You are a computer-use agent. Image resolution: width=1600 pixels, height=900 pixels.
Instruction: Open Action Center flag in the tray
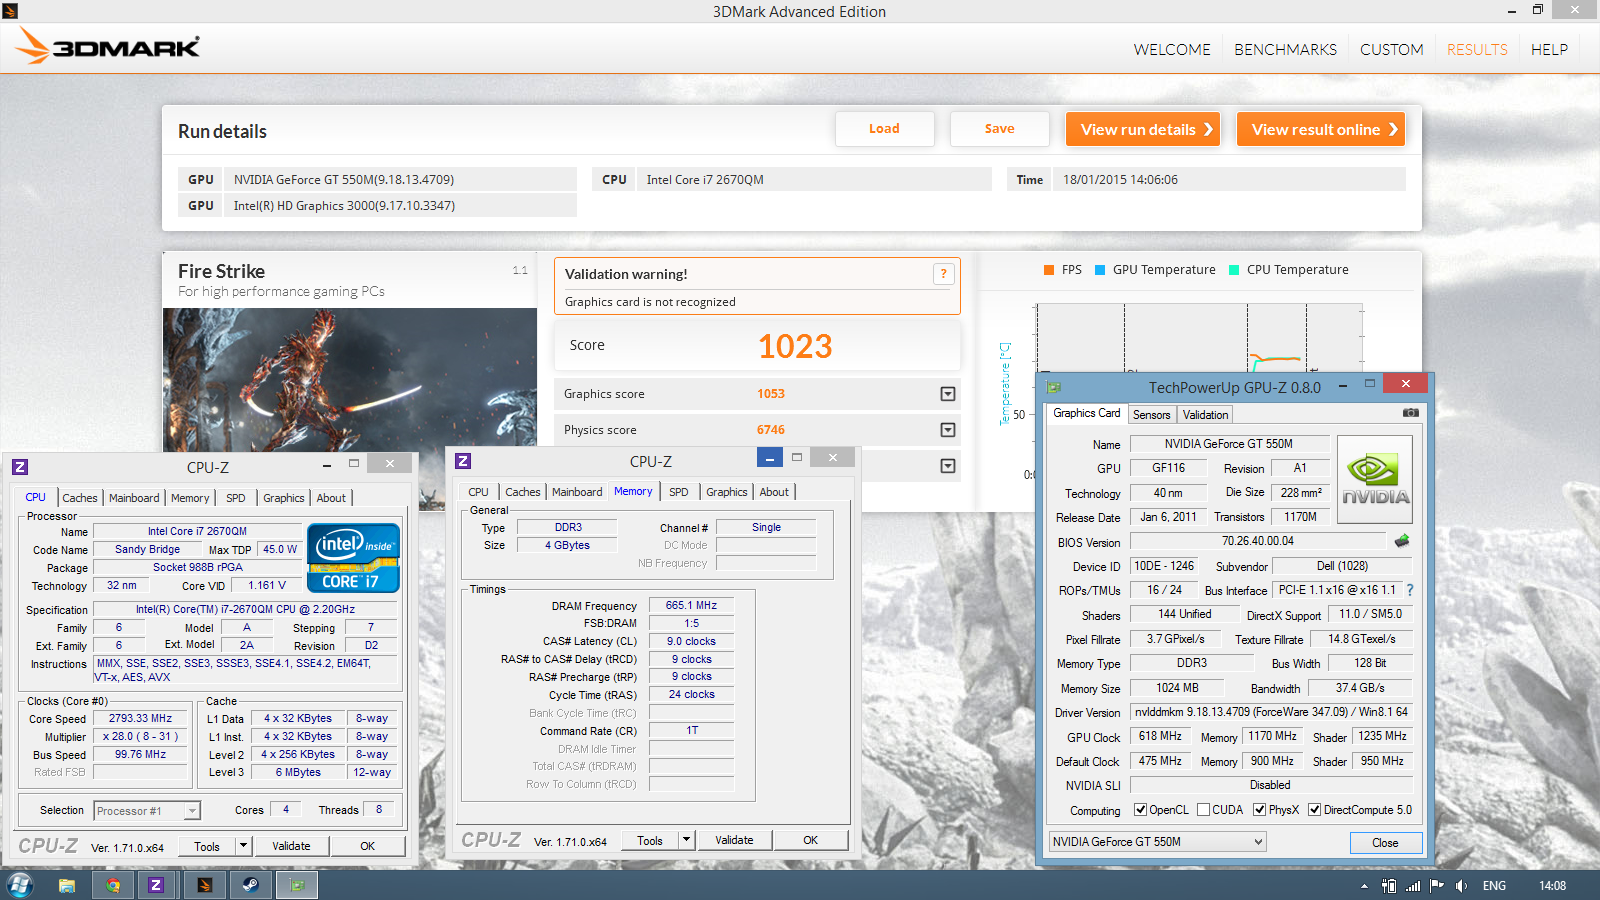tap(1437, 886)
